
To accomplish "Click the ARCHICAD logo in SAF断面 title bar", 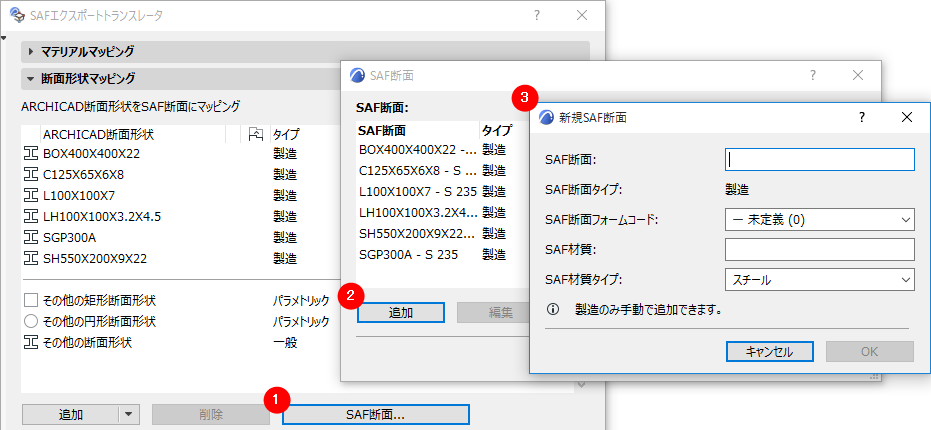I will point(357,75).
